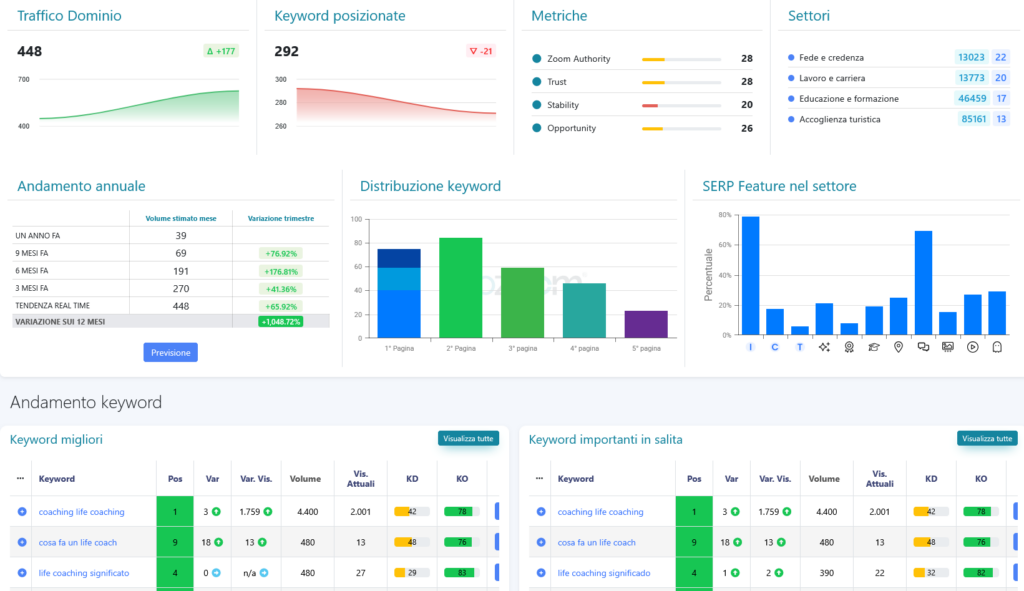Image resolution: width=1024 pixels, height=591 pixels.
Task: Click the image pack SERP feature icon
Action: (x=948, y=347)
